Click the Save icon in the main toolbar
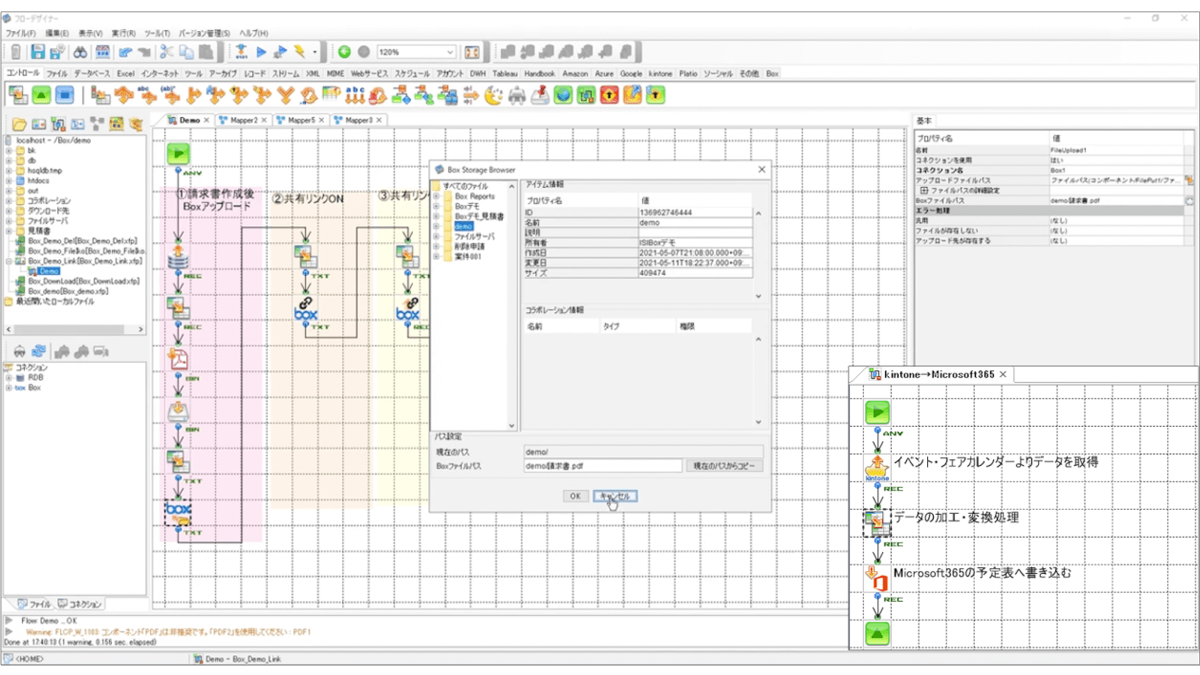 38,52
